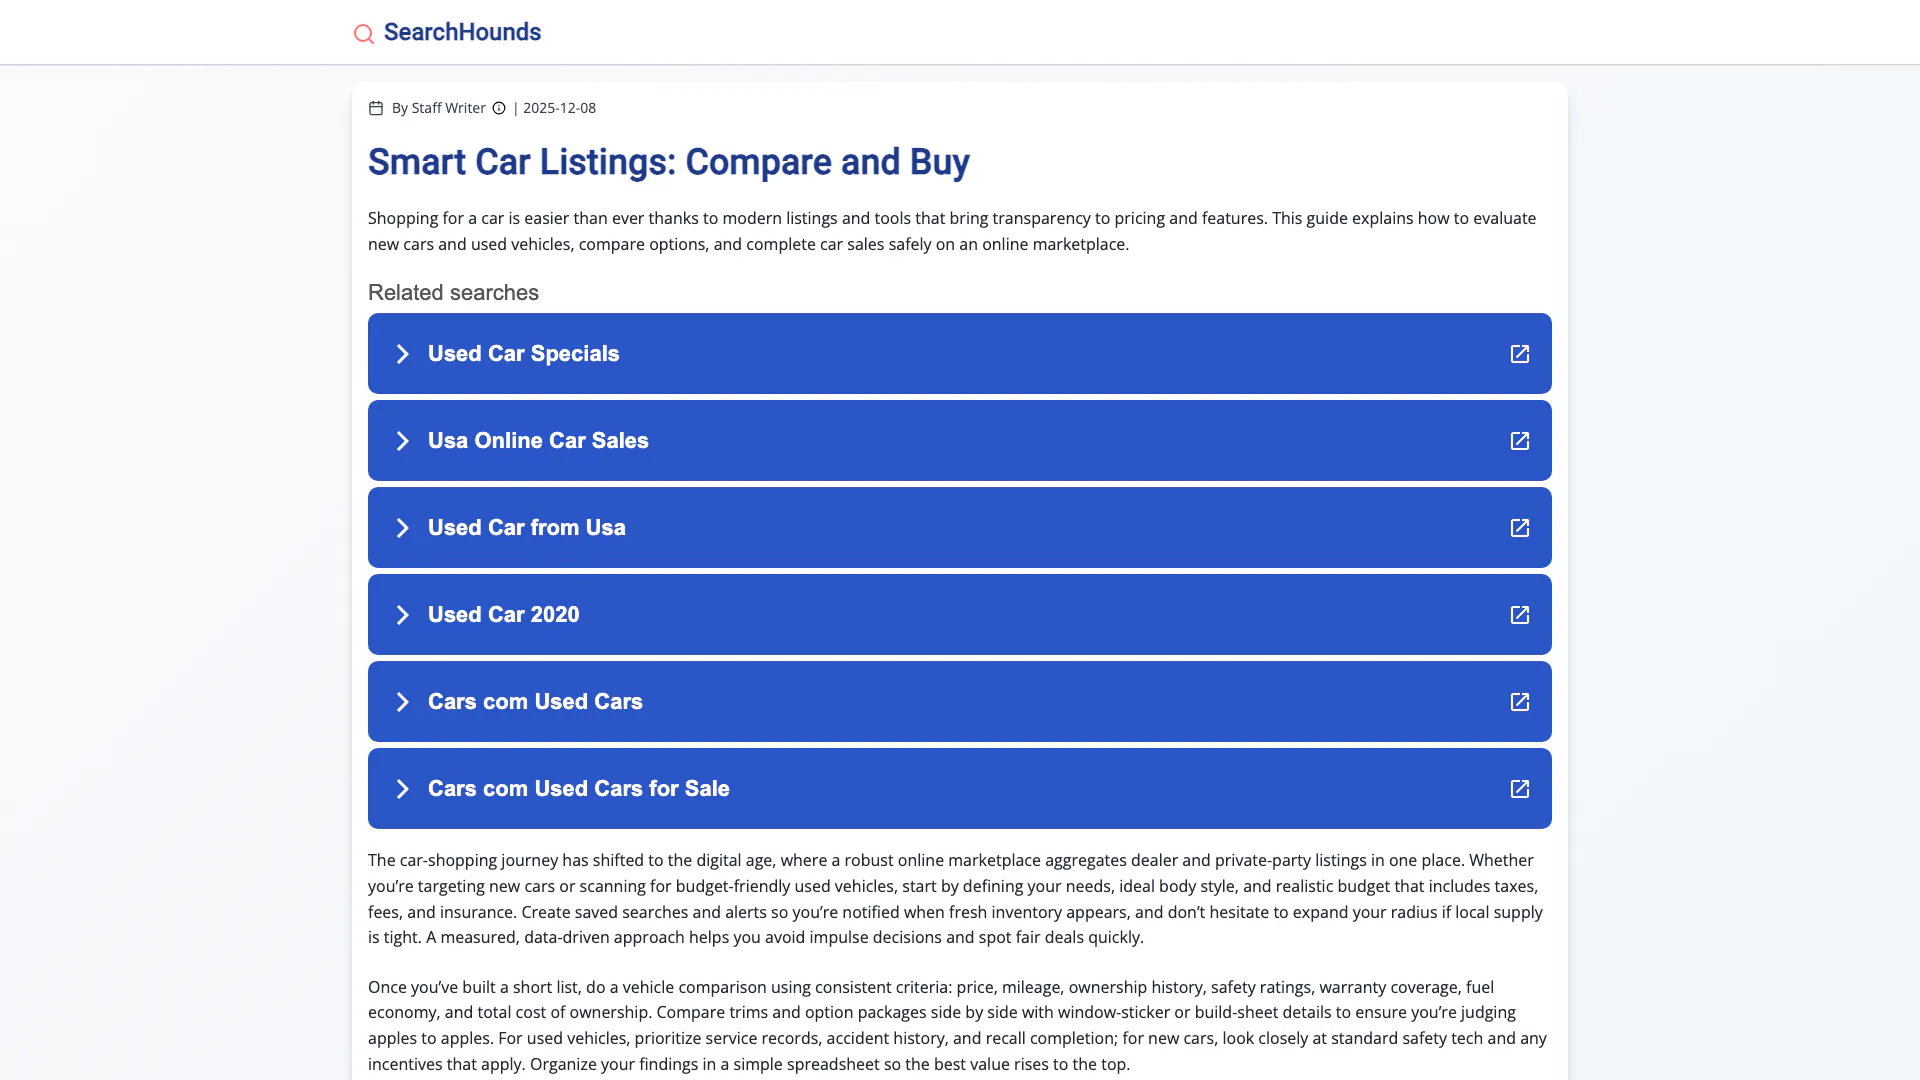Click external link icon on Used Car from Usa

click(1519, 528)
